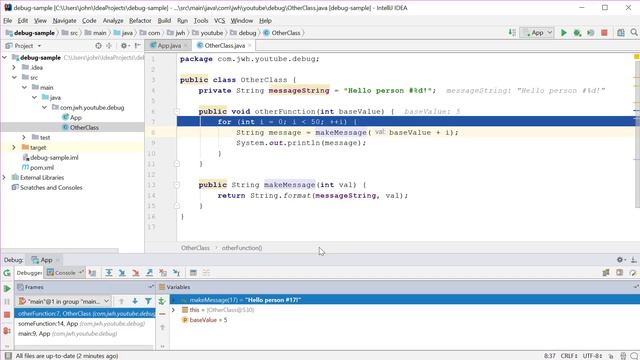The height and width of the screenshot is (360, 640).
Task: Add new watch with green plus
Action: pos(162,301)
